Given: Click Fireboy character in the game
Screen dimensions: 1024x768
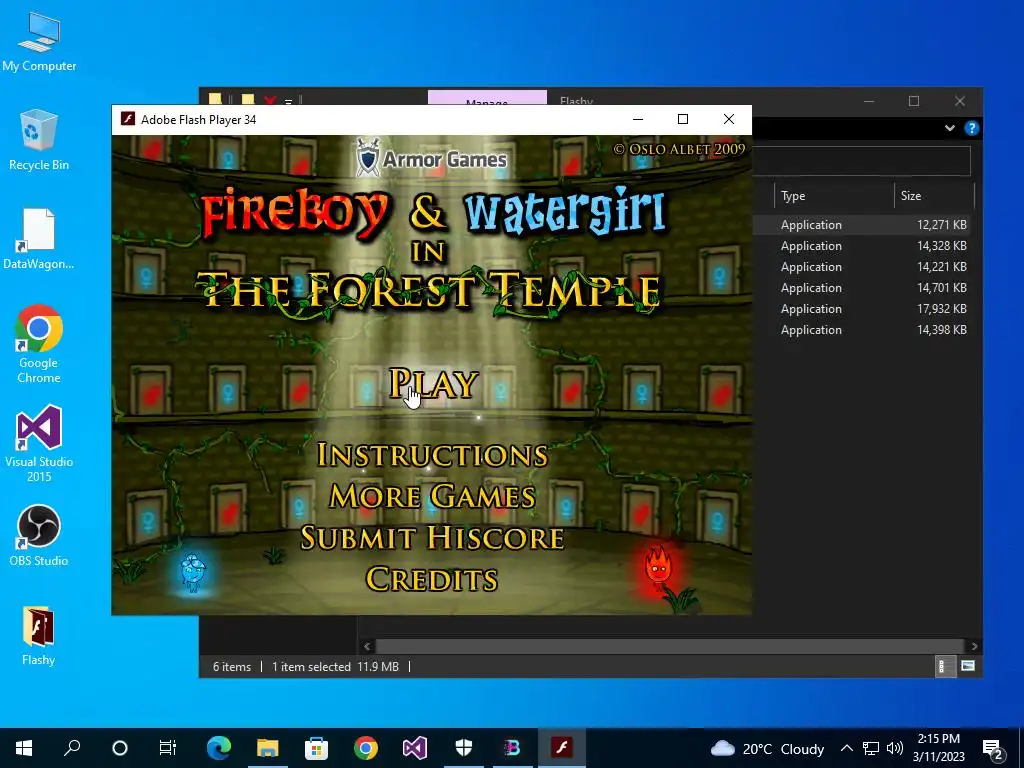Looking at the screenshot, I should (x=658, y=567).
